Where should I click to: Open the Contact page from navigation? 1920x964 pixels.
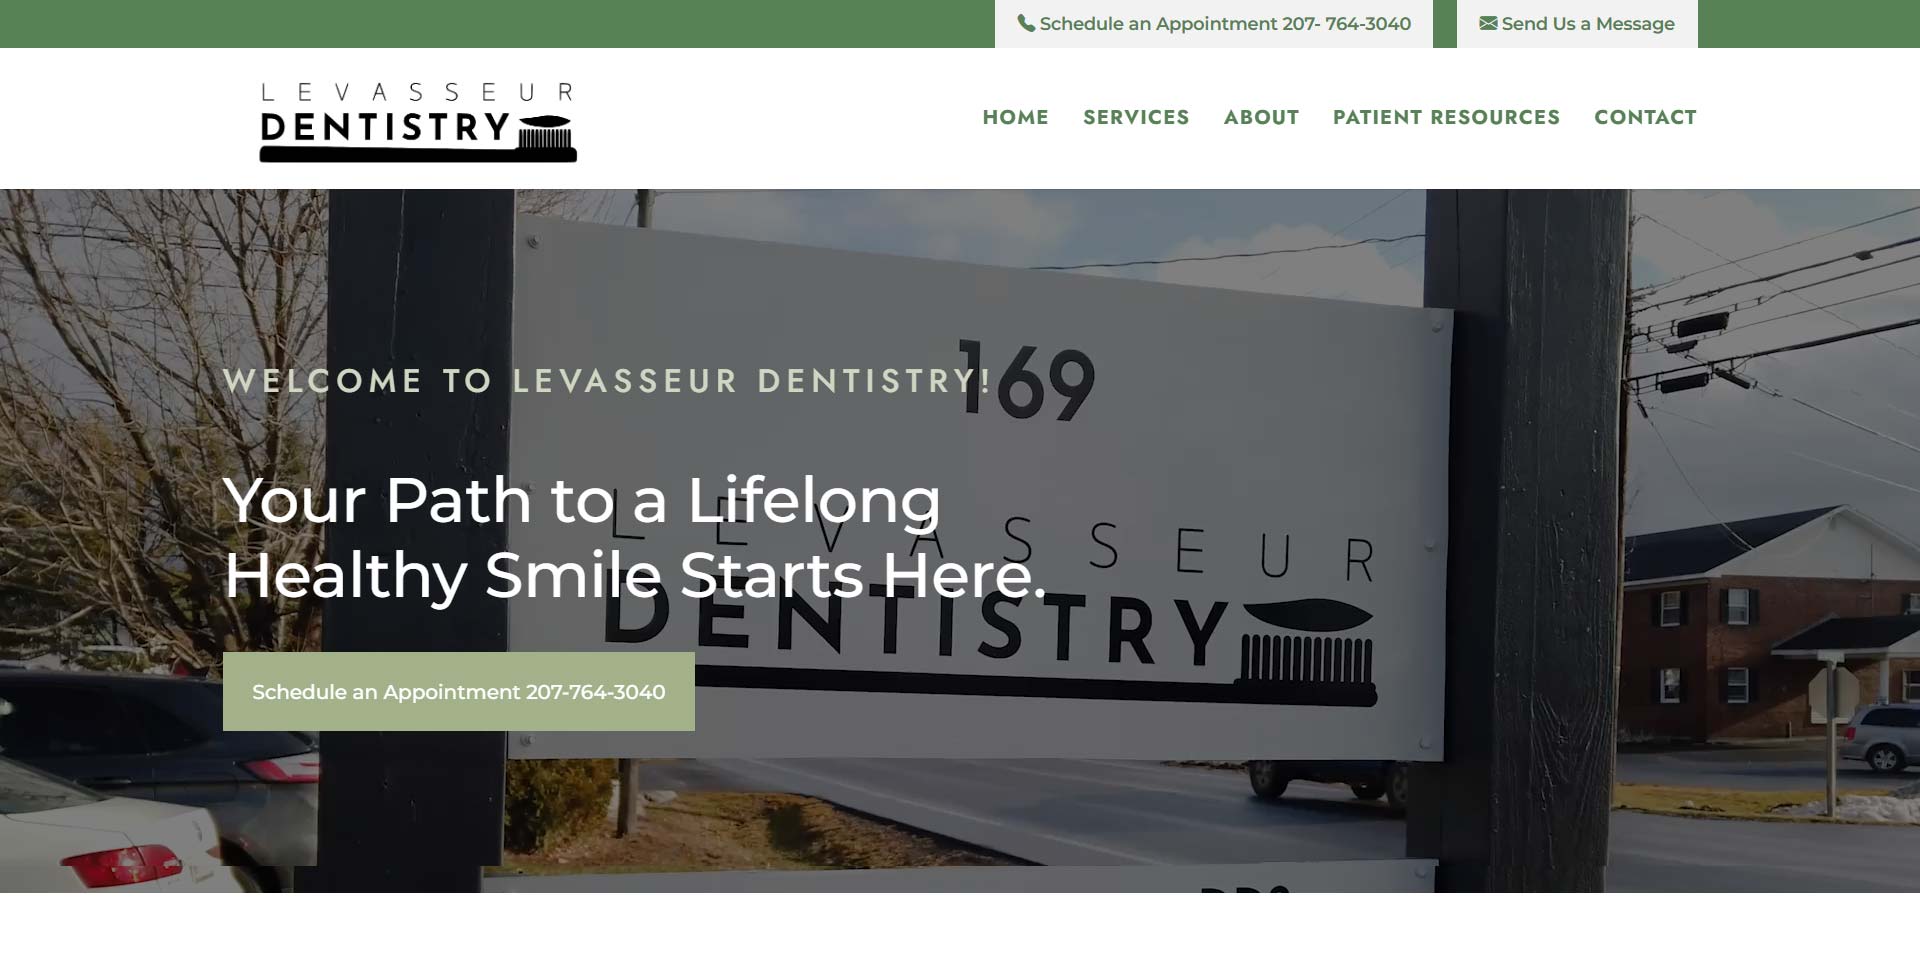1645,117
